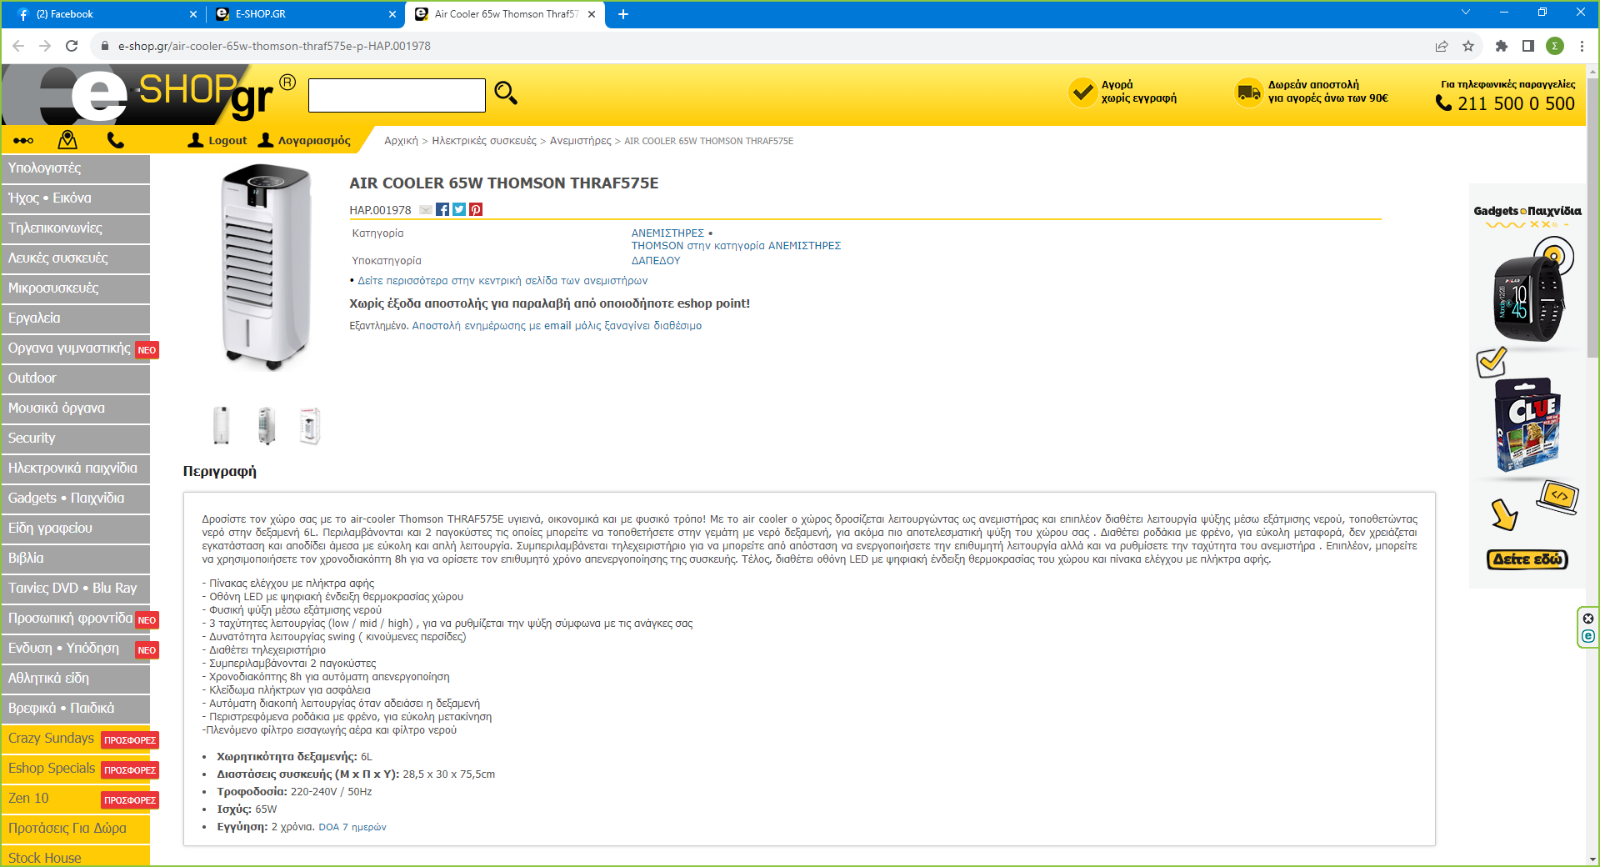Bookmark this page with star icon
The image size is (1600, 867).
1468,46
